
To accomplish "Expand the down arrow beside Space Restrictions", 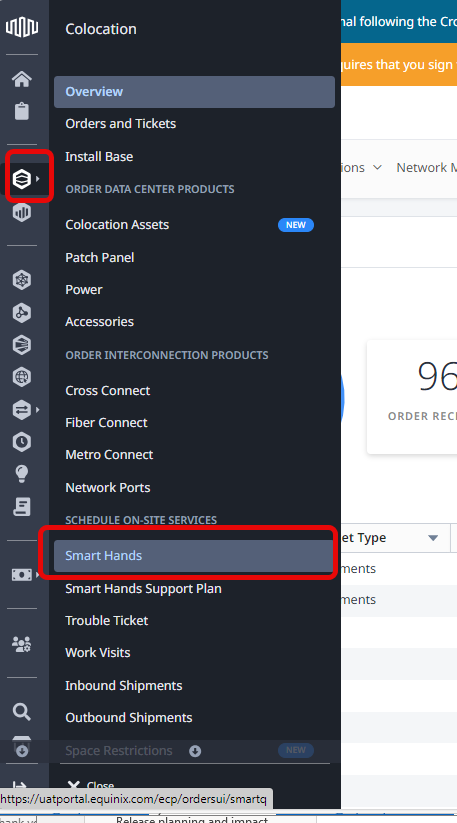I will pyautogui.click(x=195, y=751).
